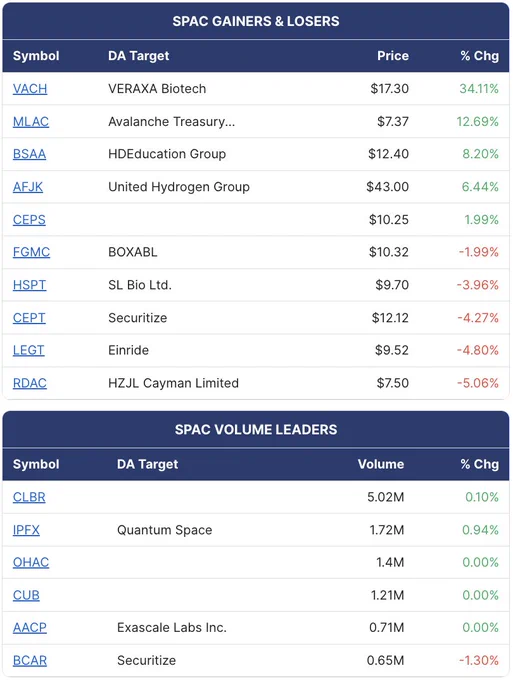Open the BCAR symbol link

[29, 660]
